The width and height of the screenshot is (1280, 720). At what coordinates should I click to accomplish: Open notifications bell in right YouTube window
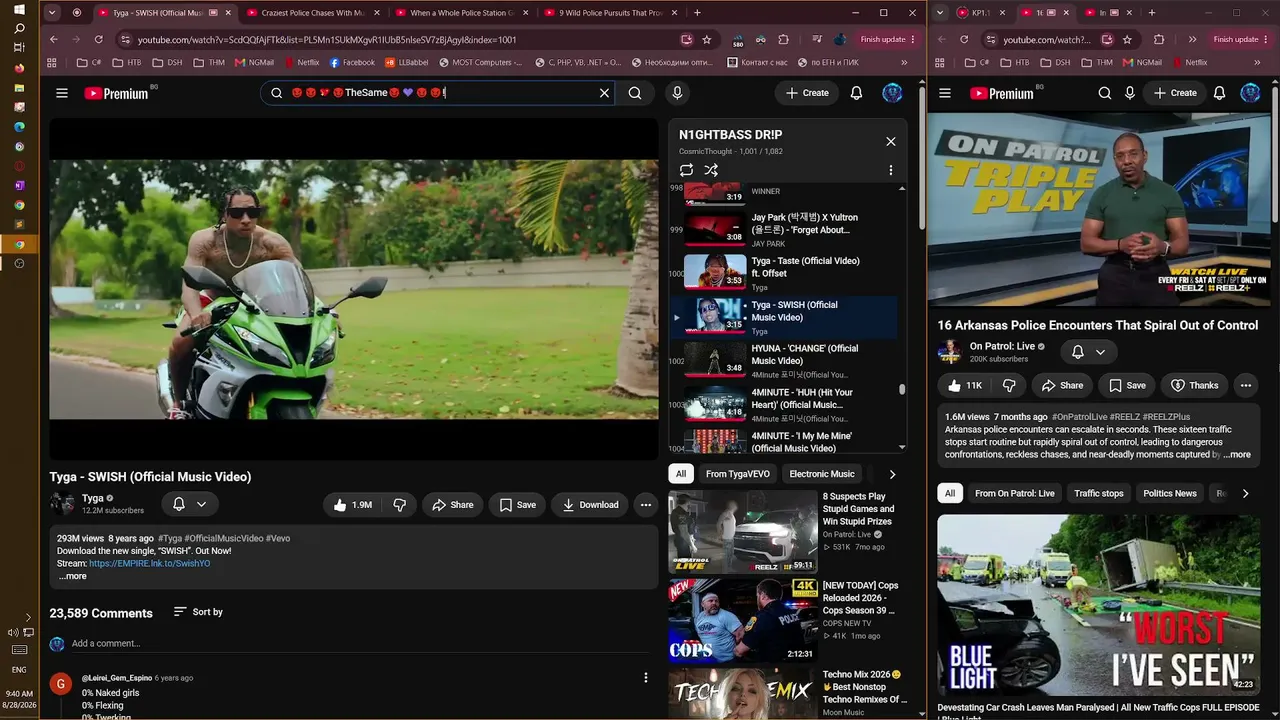click(x=1219, y=93)
